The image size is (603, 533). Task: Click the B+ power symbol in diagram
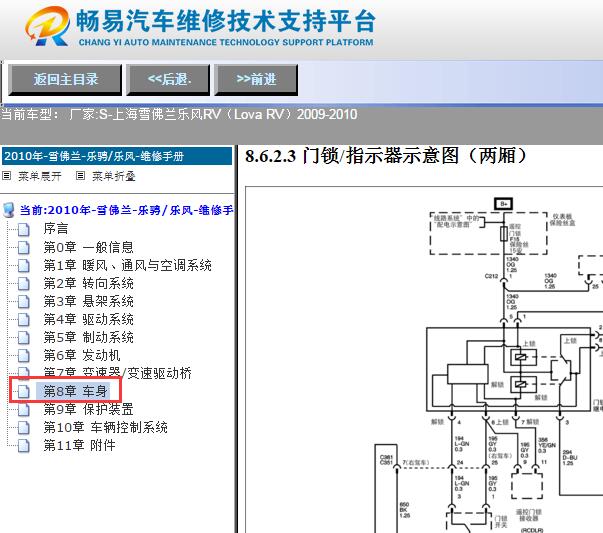pos(503,204)
